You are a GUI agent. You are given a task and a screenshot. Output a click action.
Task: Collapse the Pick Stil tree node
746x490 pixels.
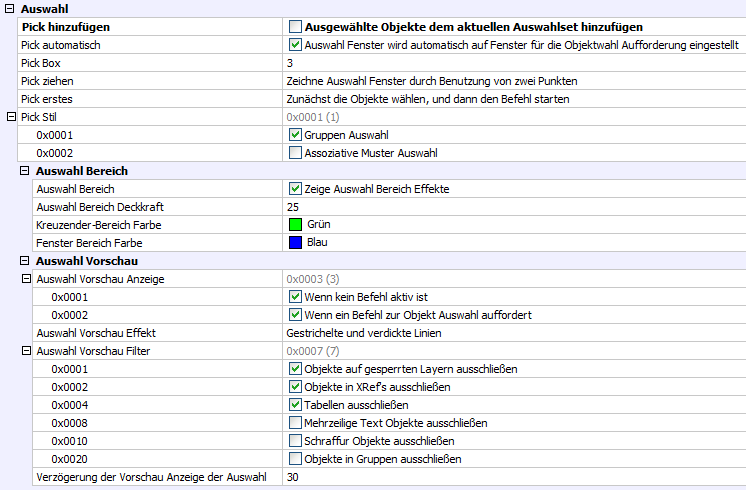[10, 117]
